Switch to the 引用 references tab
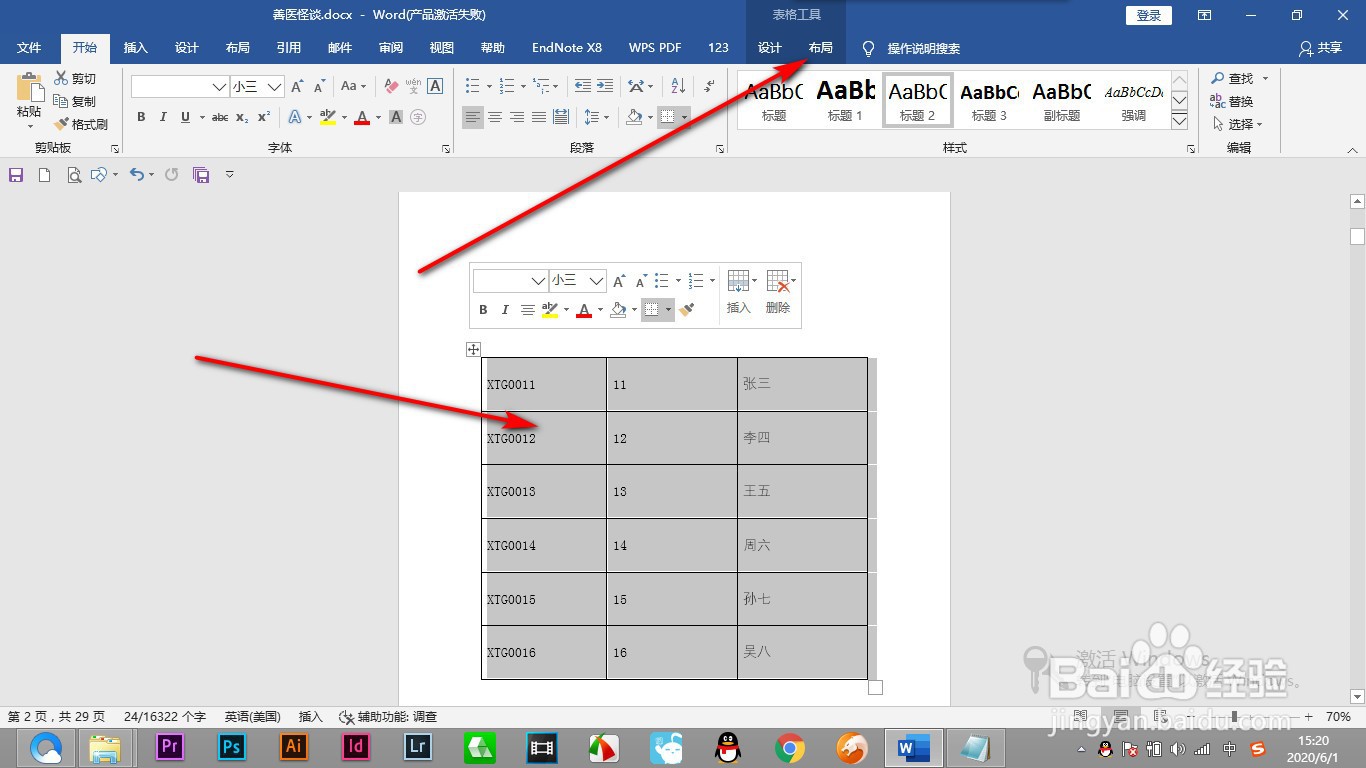 click(289, 48)
